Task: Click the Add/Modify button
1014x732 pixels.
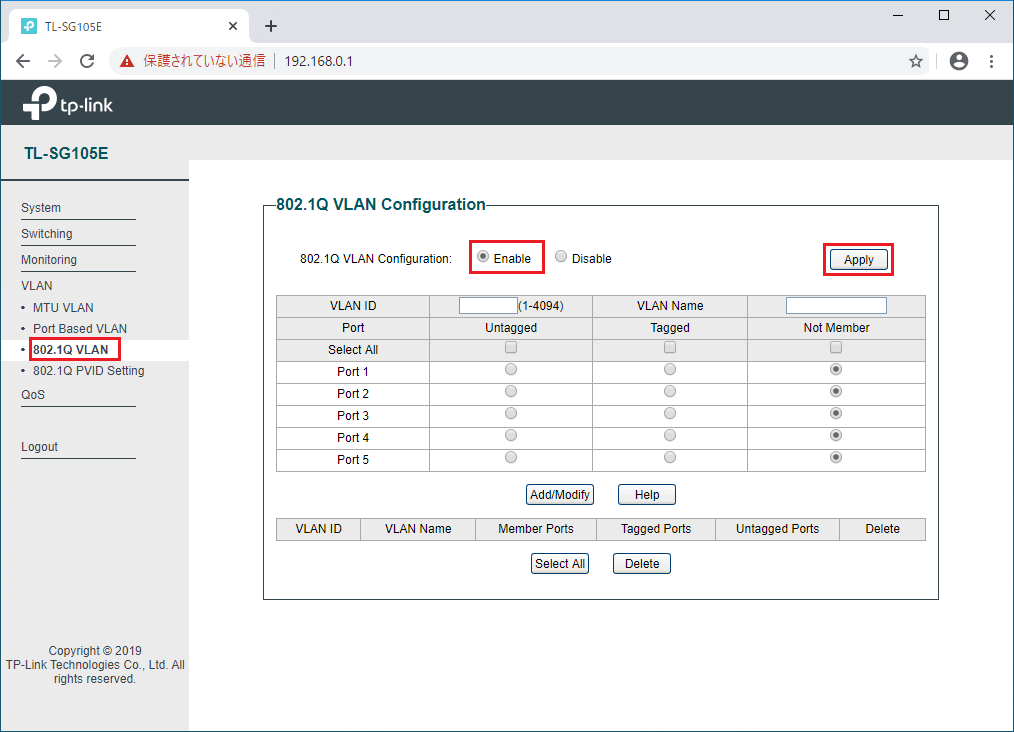Action: click(559, 495)
